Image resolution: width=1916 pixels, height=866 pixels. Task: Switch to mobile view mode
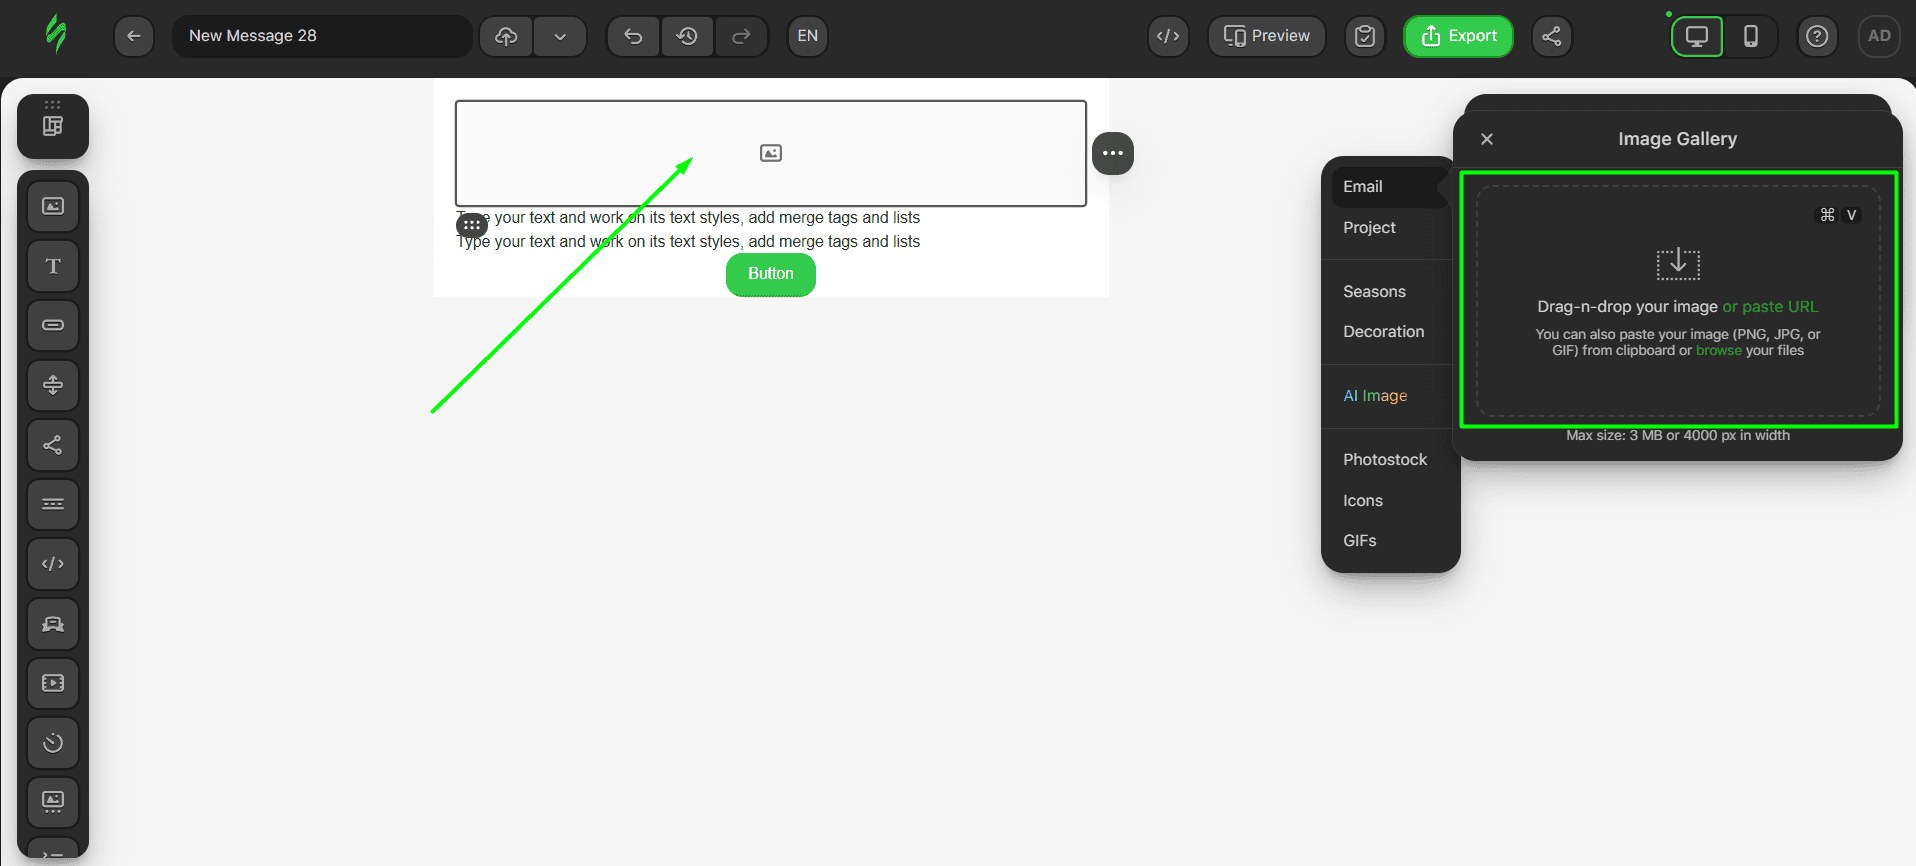pos(1750,36)
